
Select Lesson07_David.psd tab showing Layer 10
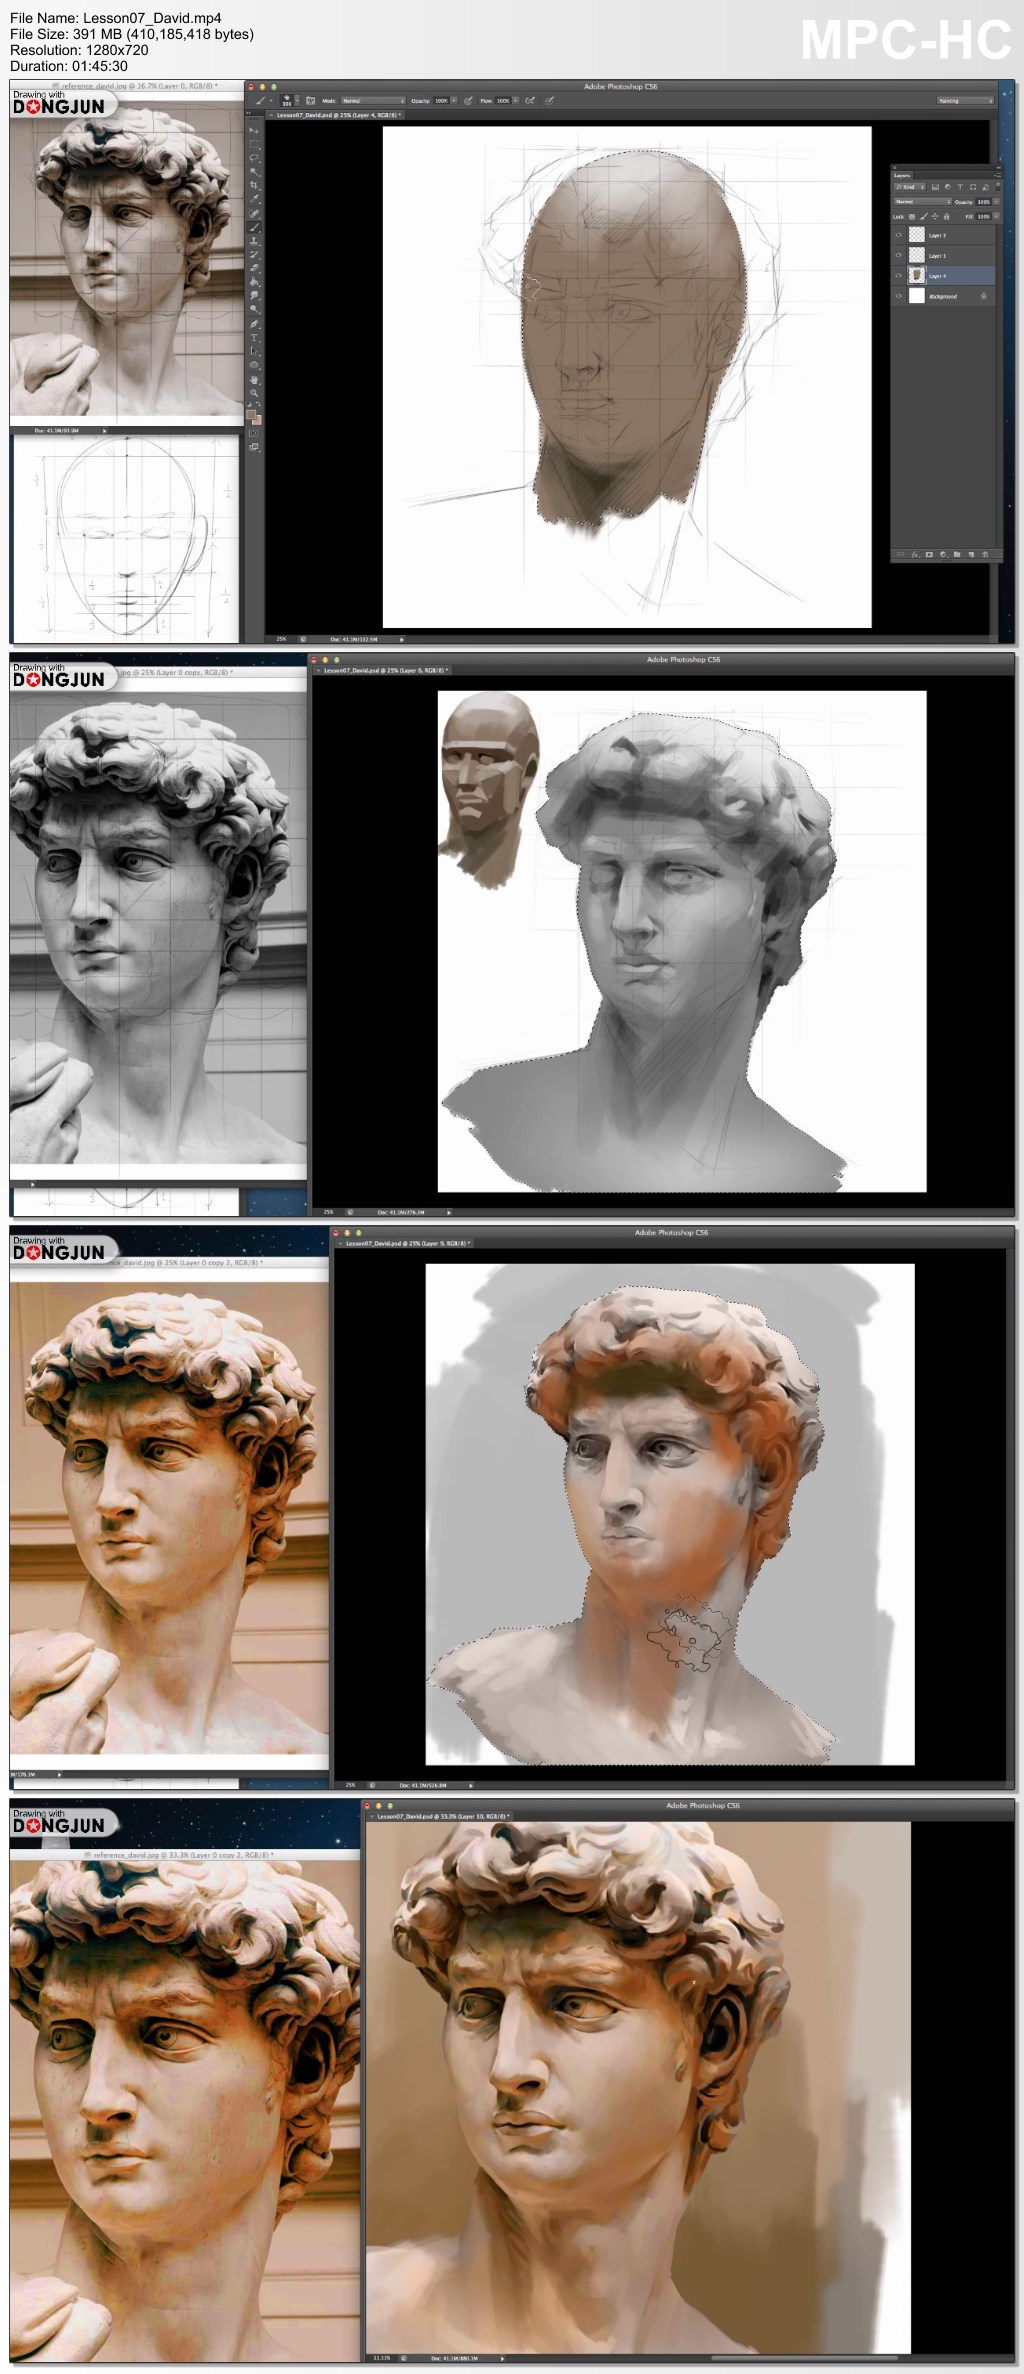click(x=441, y=1816)
